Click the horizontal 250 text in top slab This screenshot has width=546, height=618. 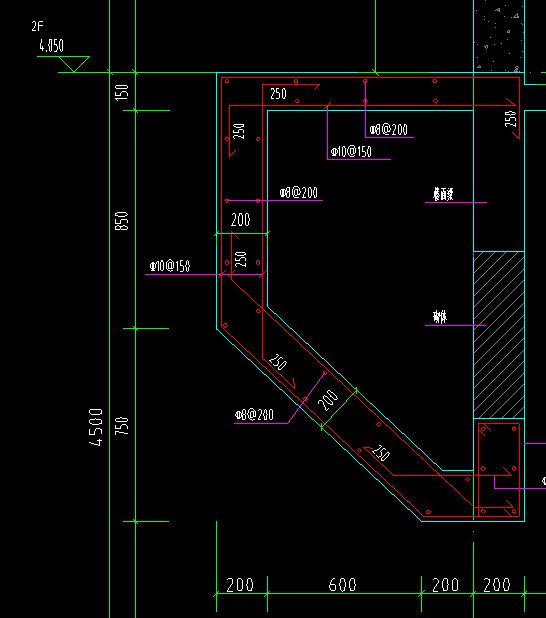pyautogui.click(x=278, y=94)
